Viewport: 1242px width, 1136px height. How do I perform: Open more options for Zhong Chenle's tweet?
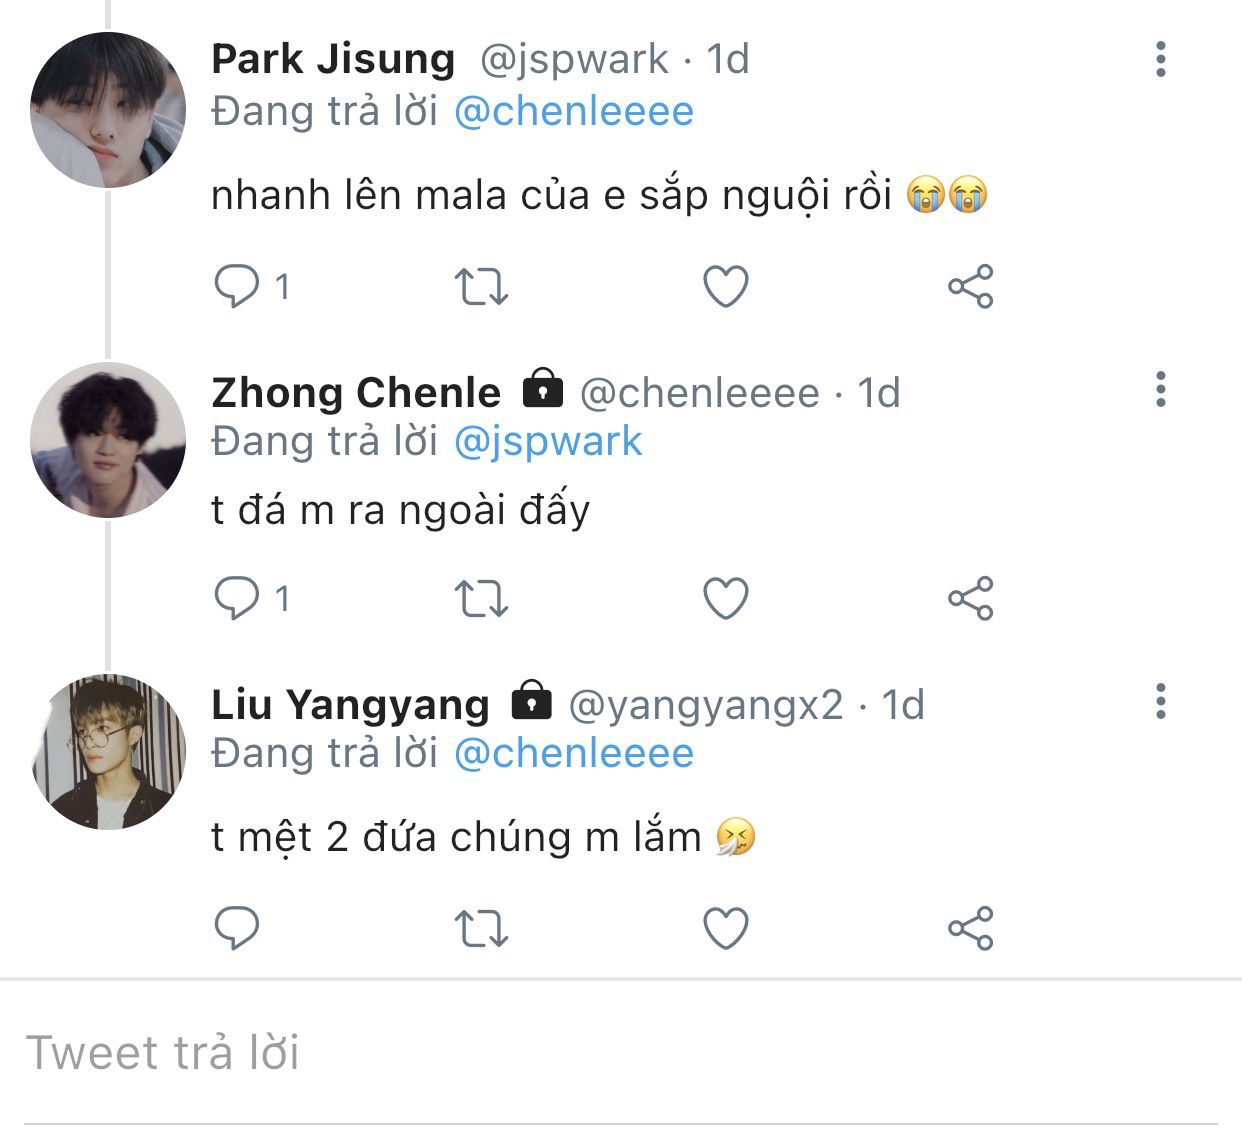1160,389
